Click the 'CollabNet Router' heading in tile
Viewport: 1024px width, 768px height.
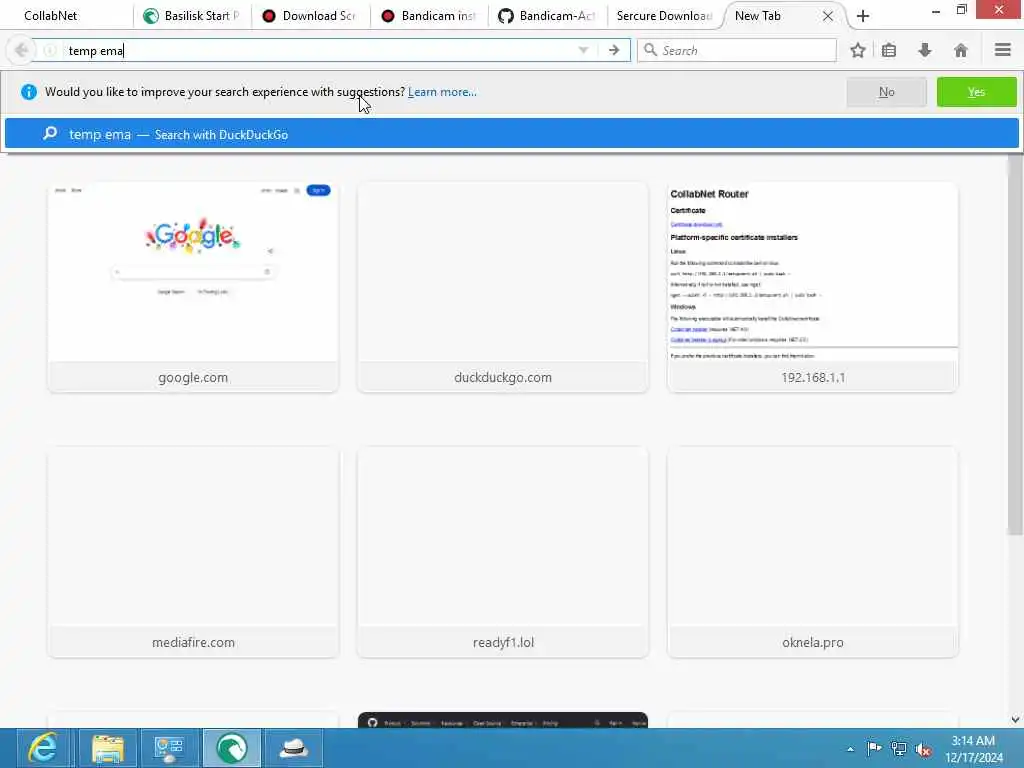[x=709, y=194]
